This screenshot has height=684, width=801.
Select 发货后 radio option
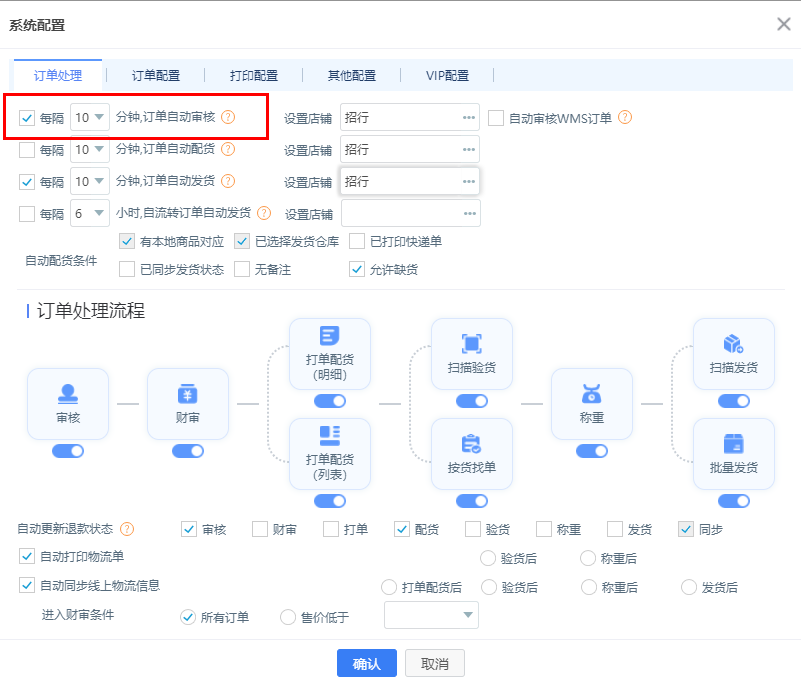pos(689,587)
